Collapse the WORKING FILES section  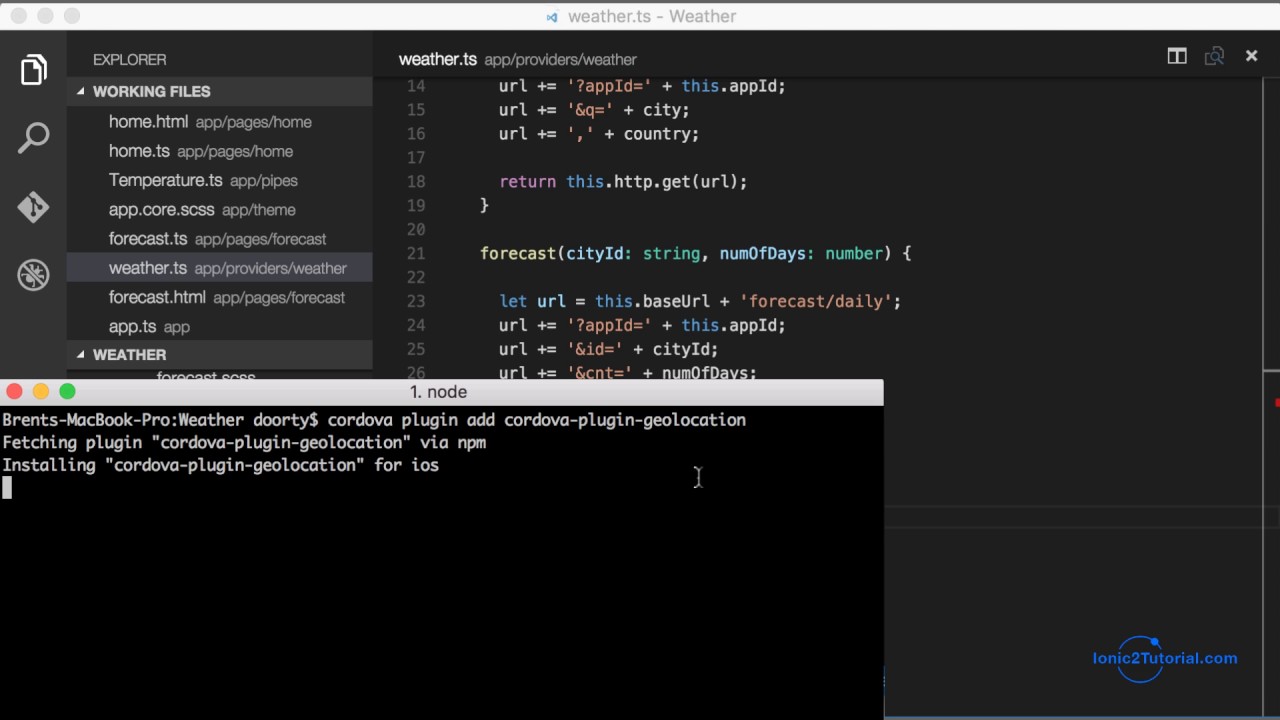220,91
